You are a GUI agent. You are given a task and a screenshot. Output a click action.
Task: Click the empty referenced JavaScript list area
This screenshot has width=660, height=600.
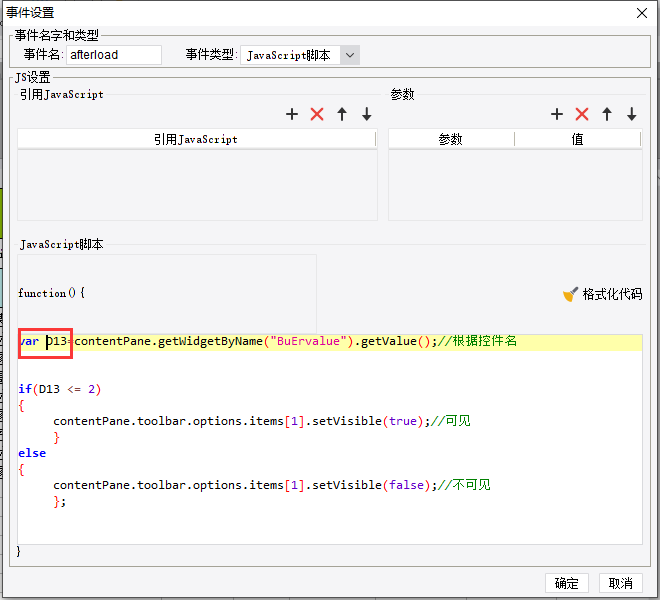tap(197, 185)
